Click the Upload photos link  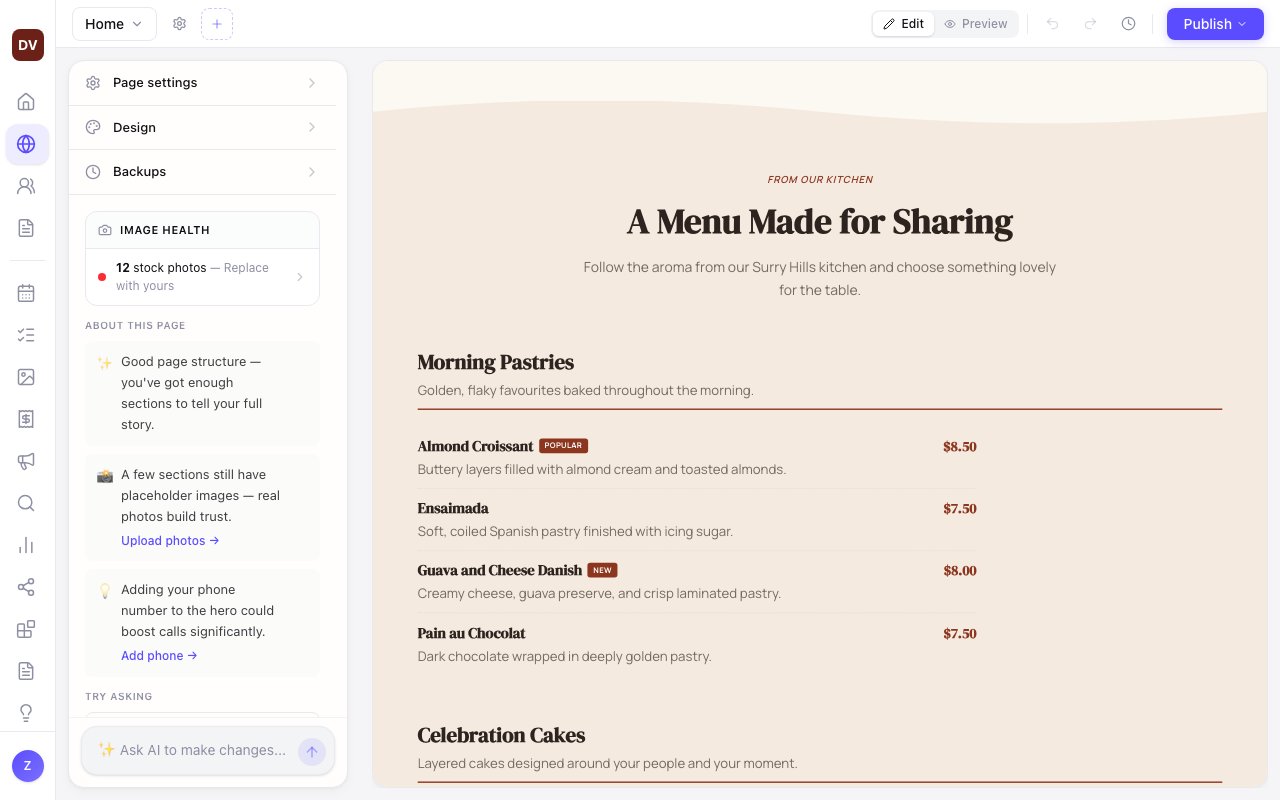[x=170, y=541]
